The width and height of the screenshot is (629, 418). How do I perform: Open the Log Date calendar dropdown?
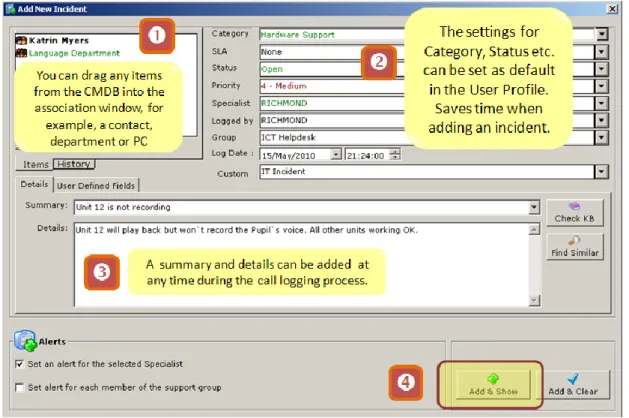(336, 154)
